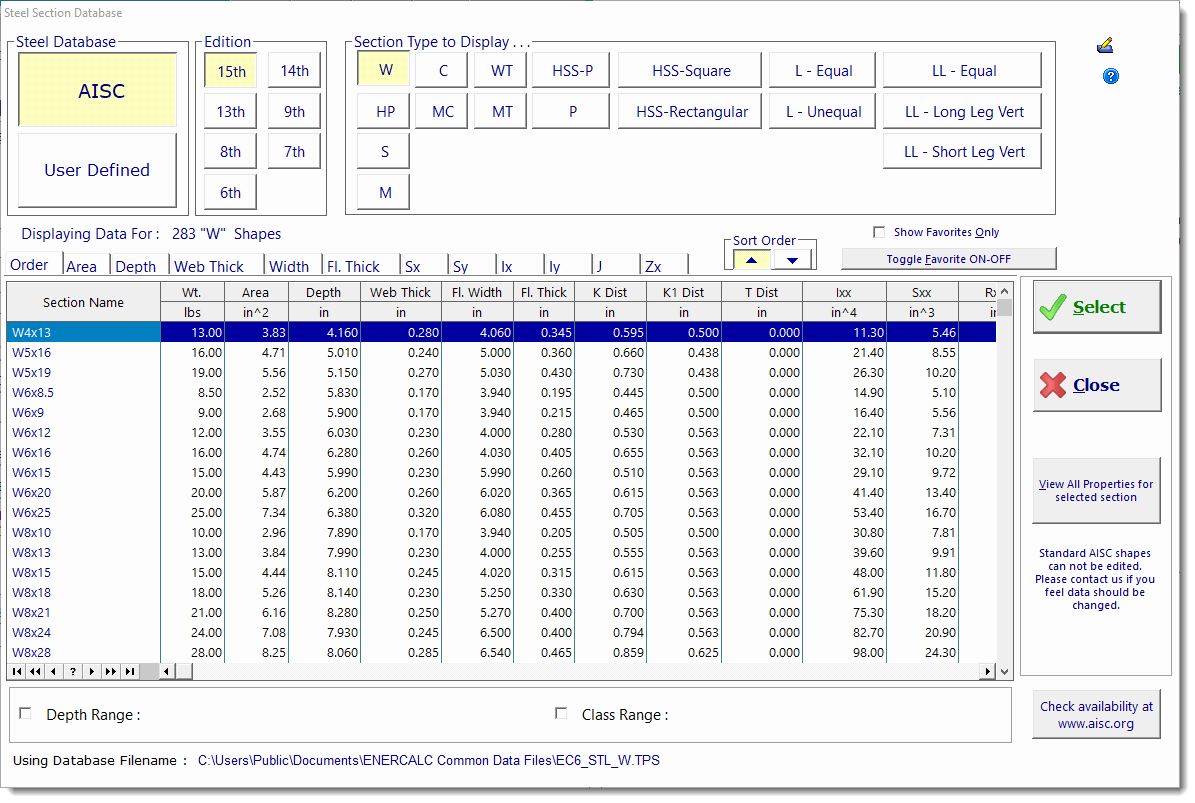Enable Show Favorites Only checkbox
Screen dimensions: 1195x803
879,232
